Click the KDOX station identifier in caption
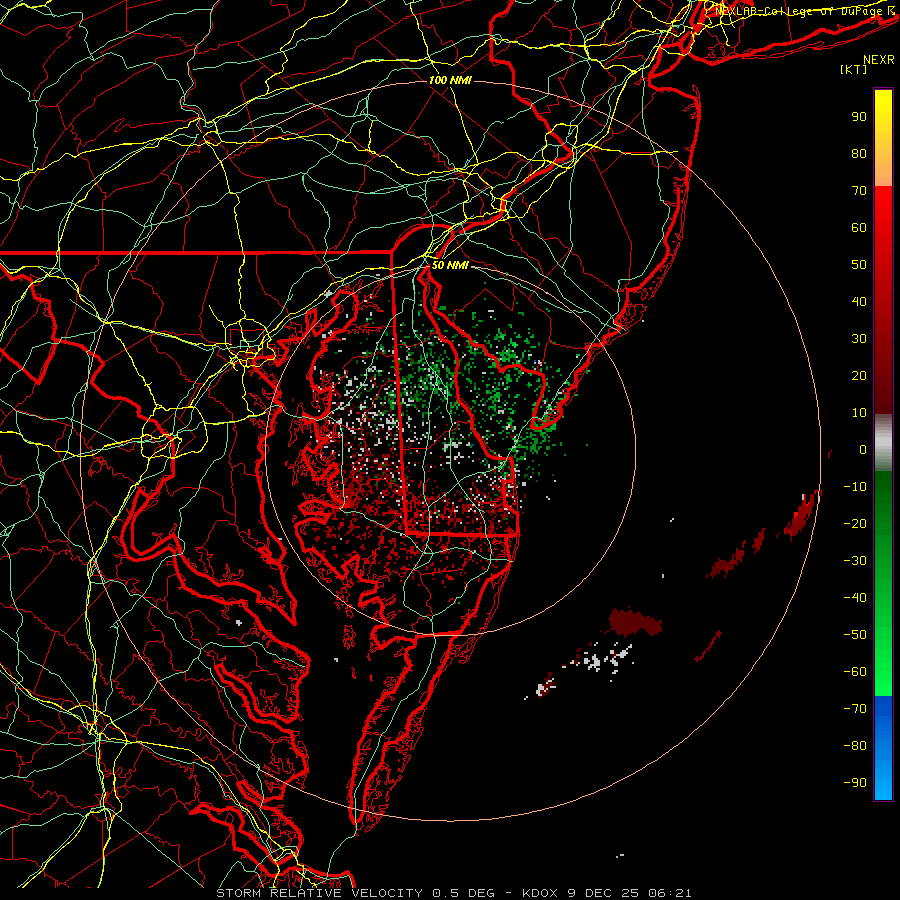The image size is (900, 900). tap(541, 893)
